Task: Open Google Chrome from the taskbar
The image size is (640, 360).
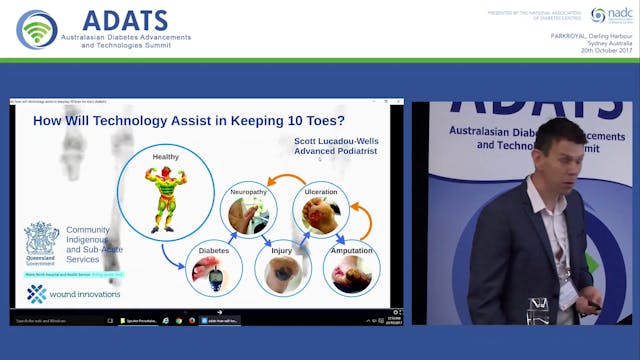Action: click(x=179, y=321)
